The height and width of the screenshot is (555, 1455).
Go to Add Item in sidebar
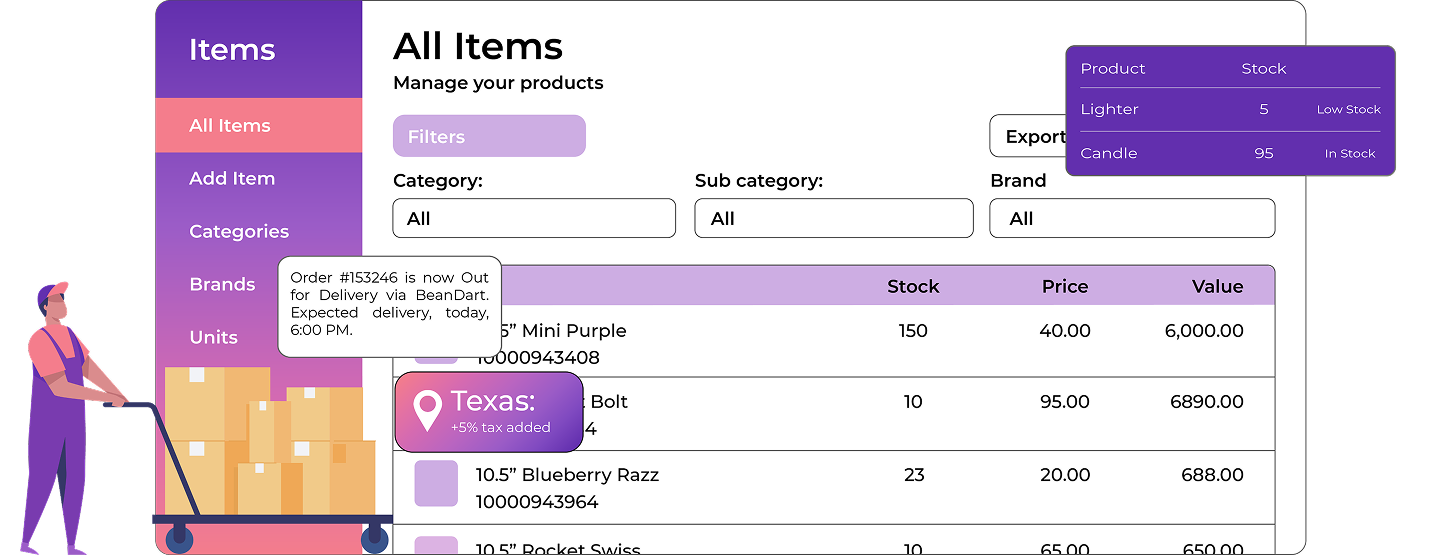pyautogui.click(x=232, y=179)
